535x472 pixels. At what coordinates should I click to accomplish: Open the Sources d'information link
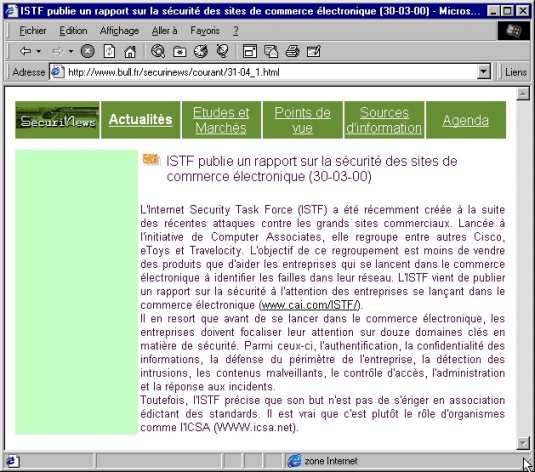point(384,120)
